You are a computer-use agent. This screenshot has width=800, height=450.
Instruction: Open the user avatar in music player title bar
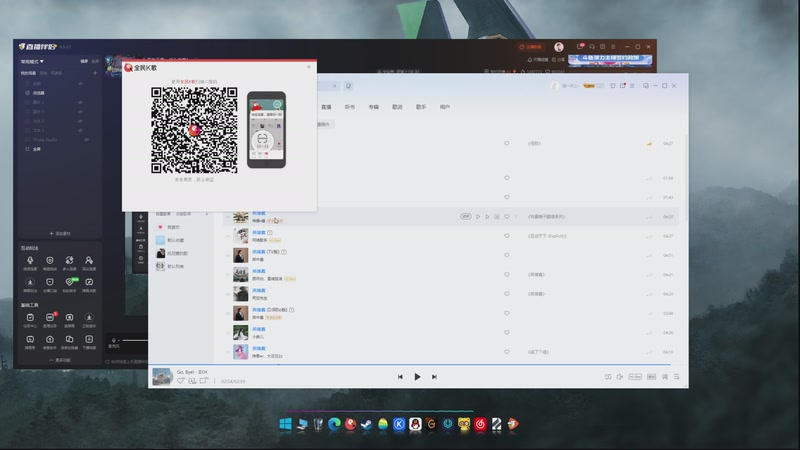tap(555, 86)
